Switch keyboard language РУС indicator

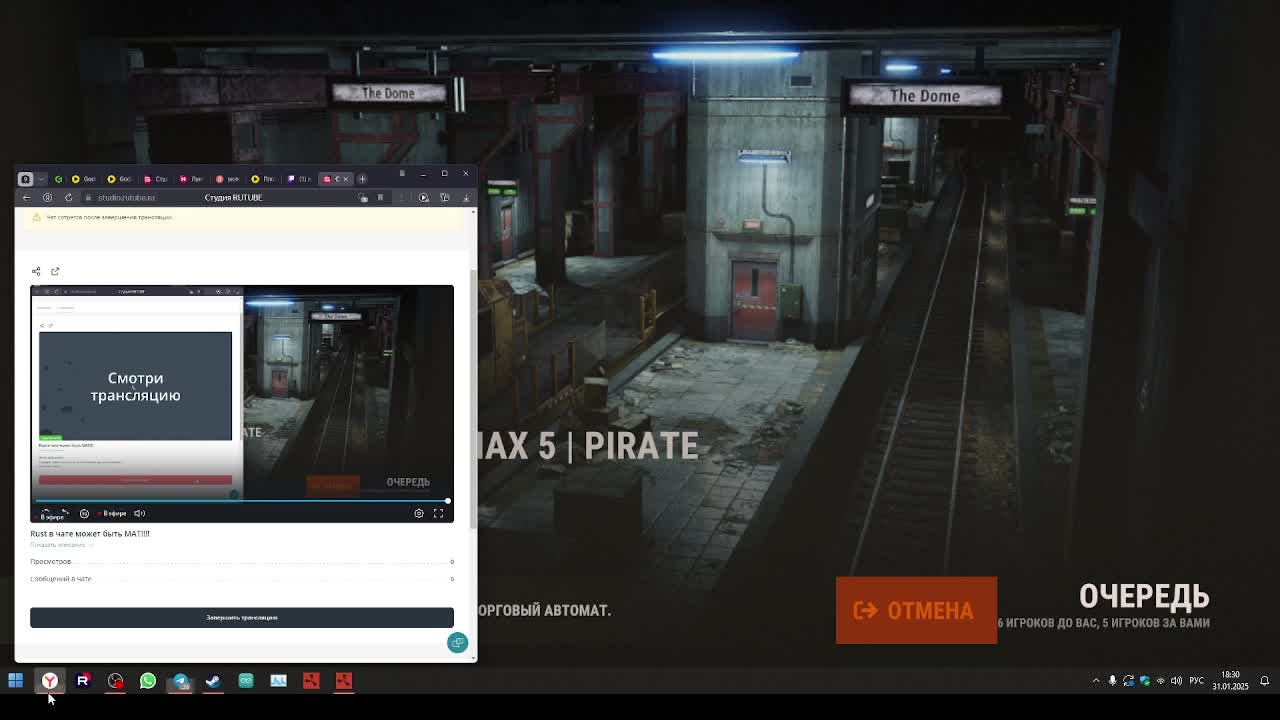(x=1197, y=681)
